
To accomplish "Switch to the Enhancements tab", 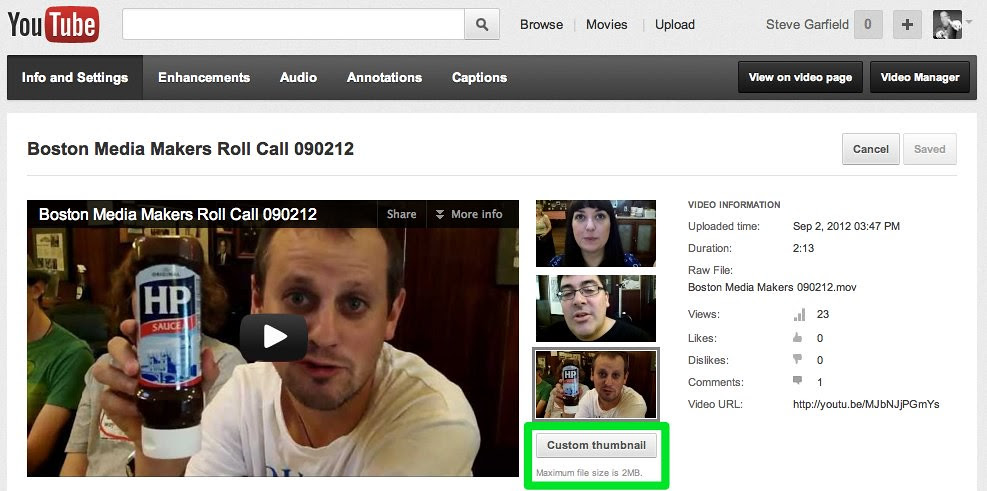I will (204, 77).
